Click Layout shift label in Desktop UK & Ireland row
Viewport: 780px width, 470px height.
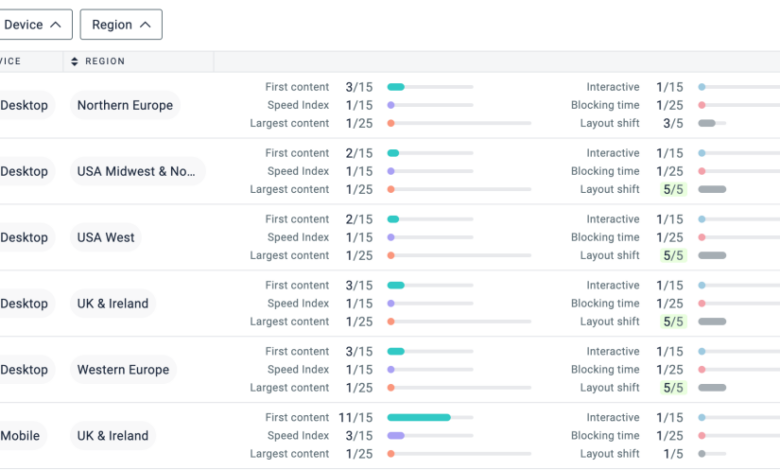(609, 322)
